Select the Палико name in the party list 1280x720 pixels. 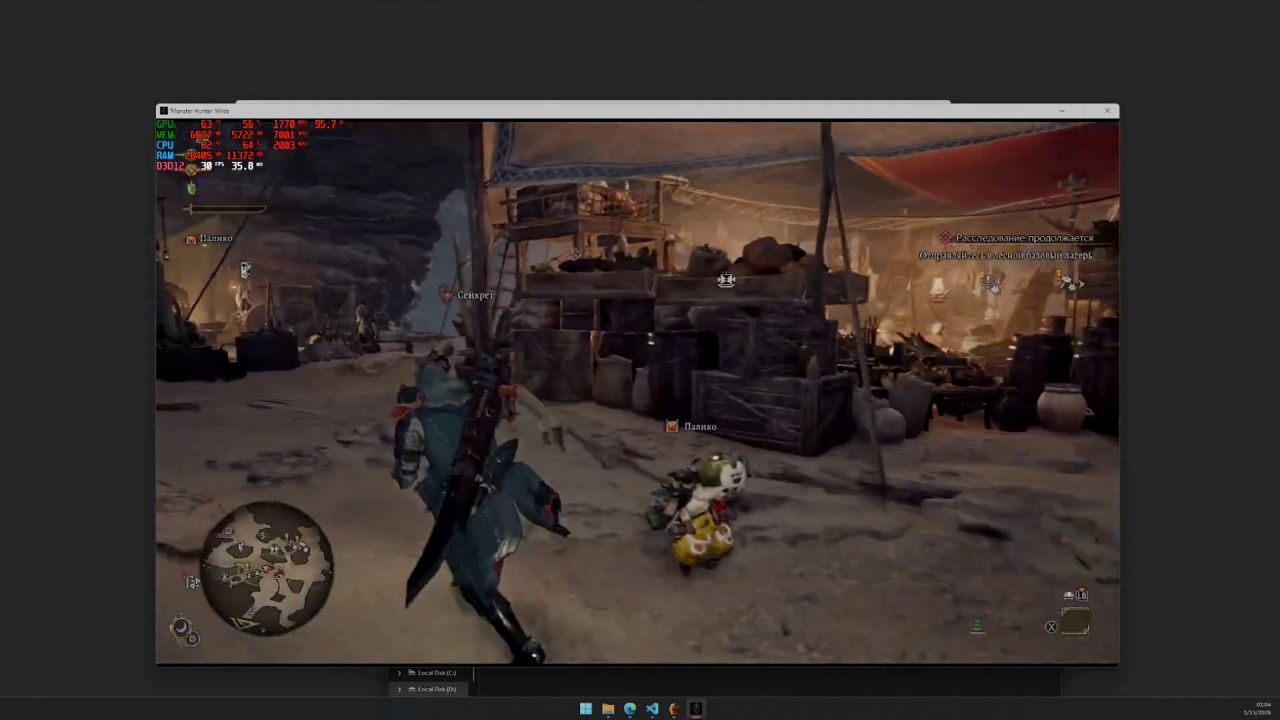[216, 238]
